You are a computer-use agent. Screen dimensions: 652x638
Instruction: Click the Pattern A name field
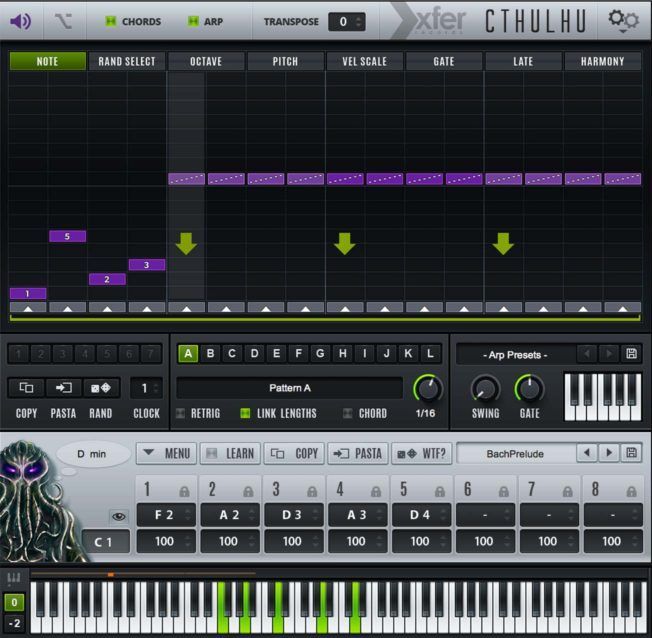click(290, 388)
